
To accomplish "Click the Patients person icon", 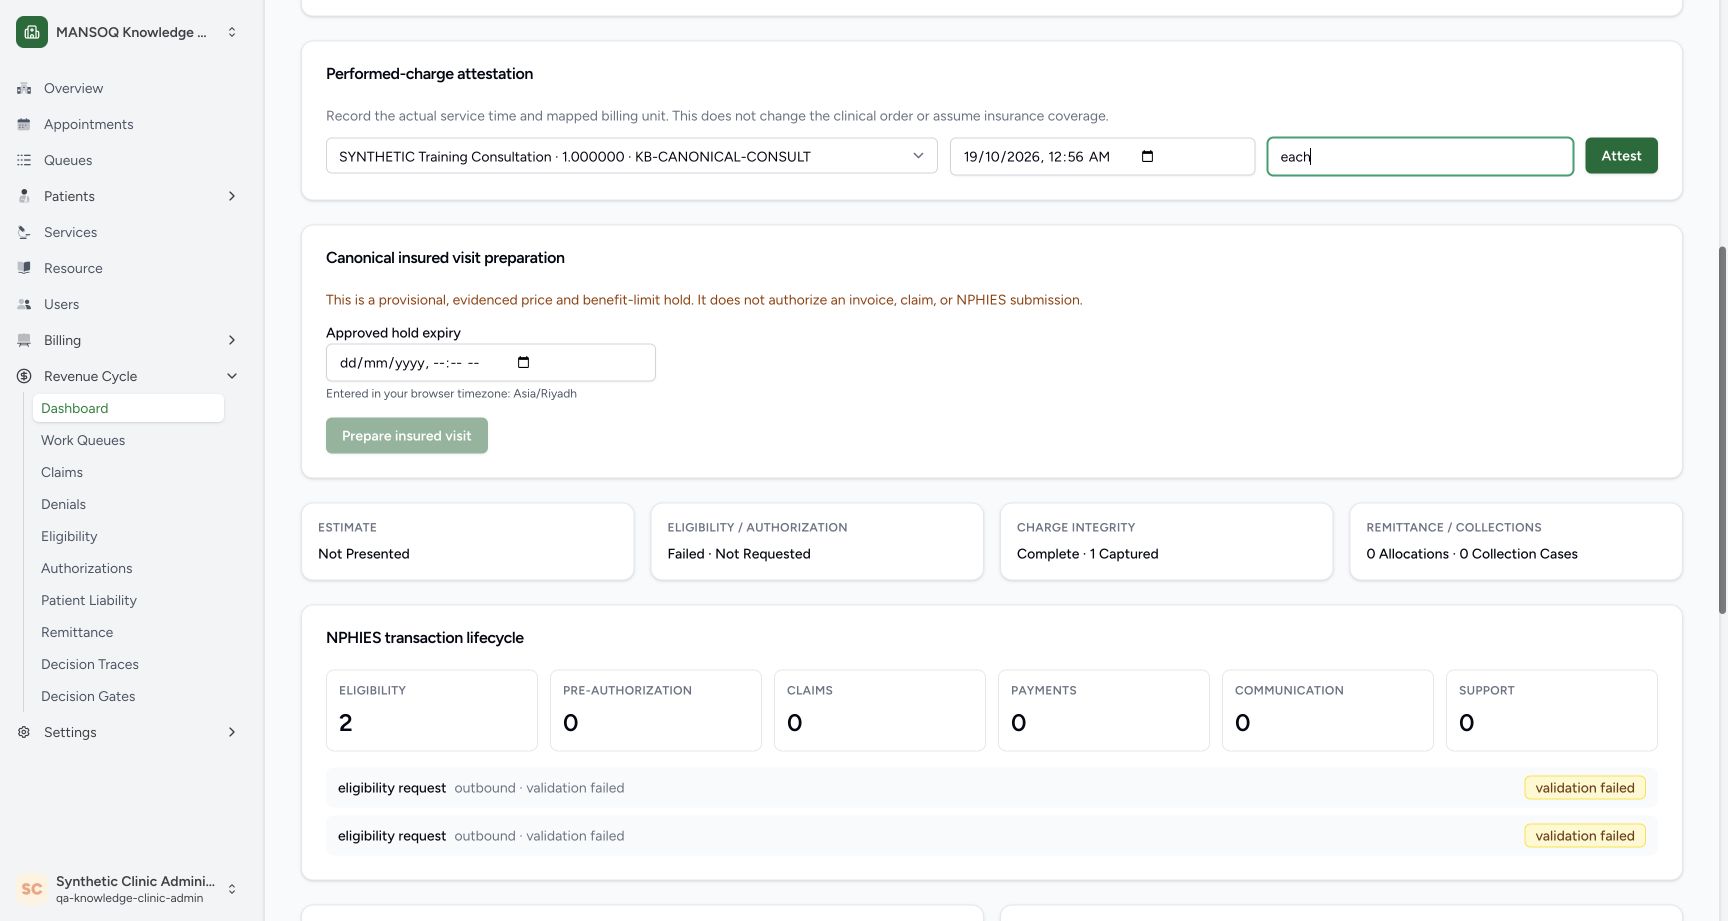I will pyautogui.click(x=24, y=196).
